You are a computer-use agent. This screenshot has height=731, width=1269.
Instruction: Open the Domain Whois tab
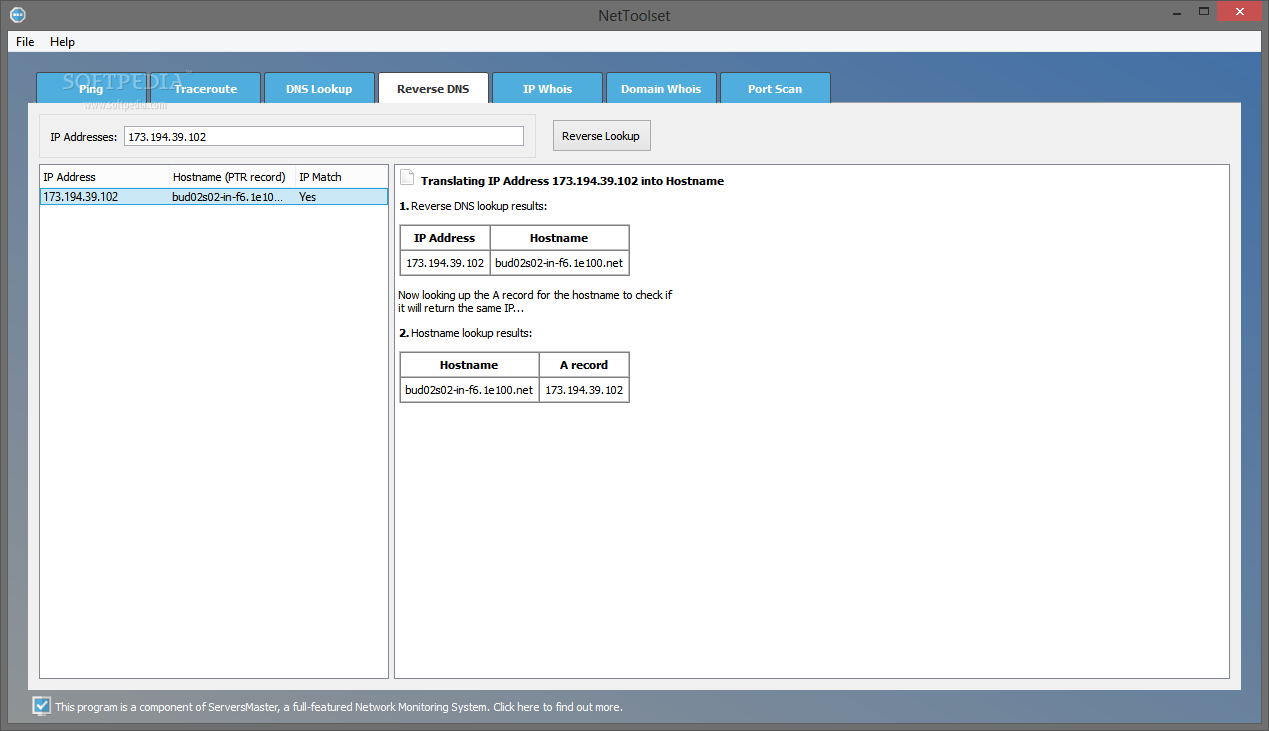tap(661, 88)
